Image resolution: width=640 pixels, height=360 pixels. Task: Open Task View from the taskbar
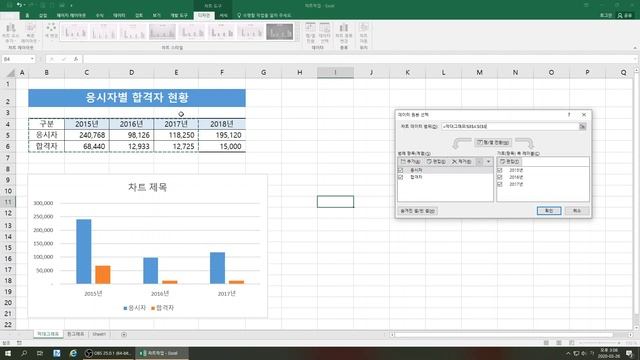[x=40, y=353]
